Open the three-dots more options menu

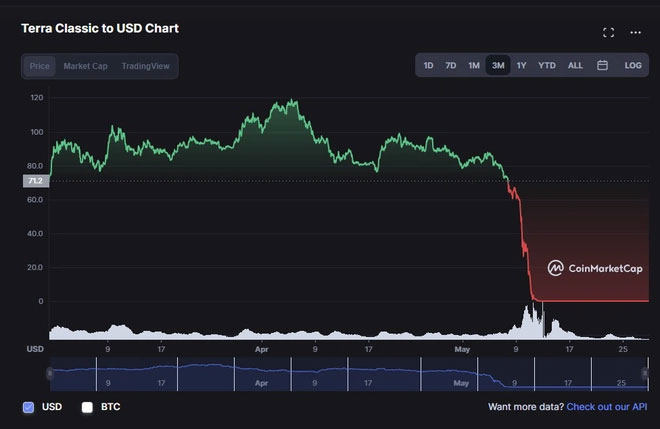tap(635, 32)
